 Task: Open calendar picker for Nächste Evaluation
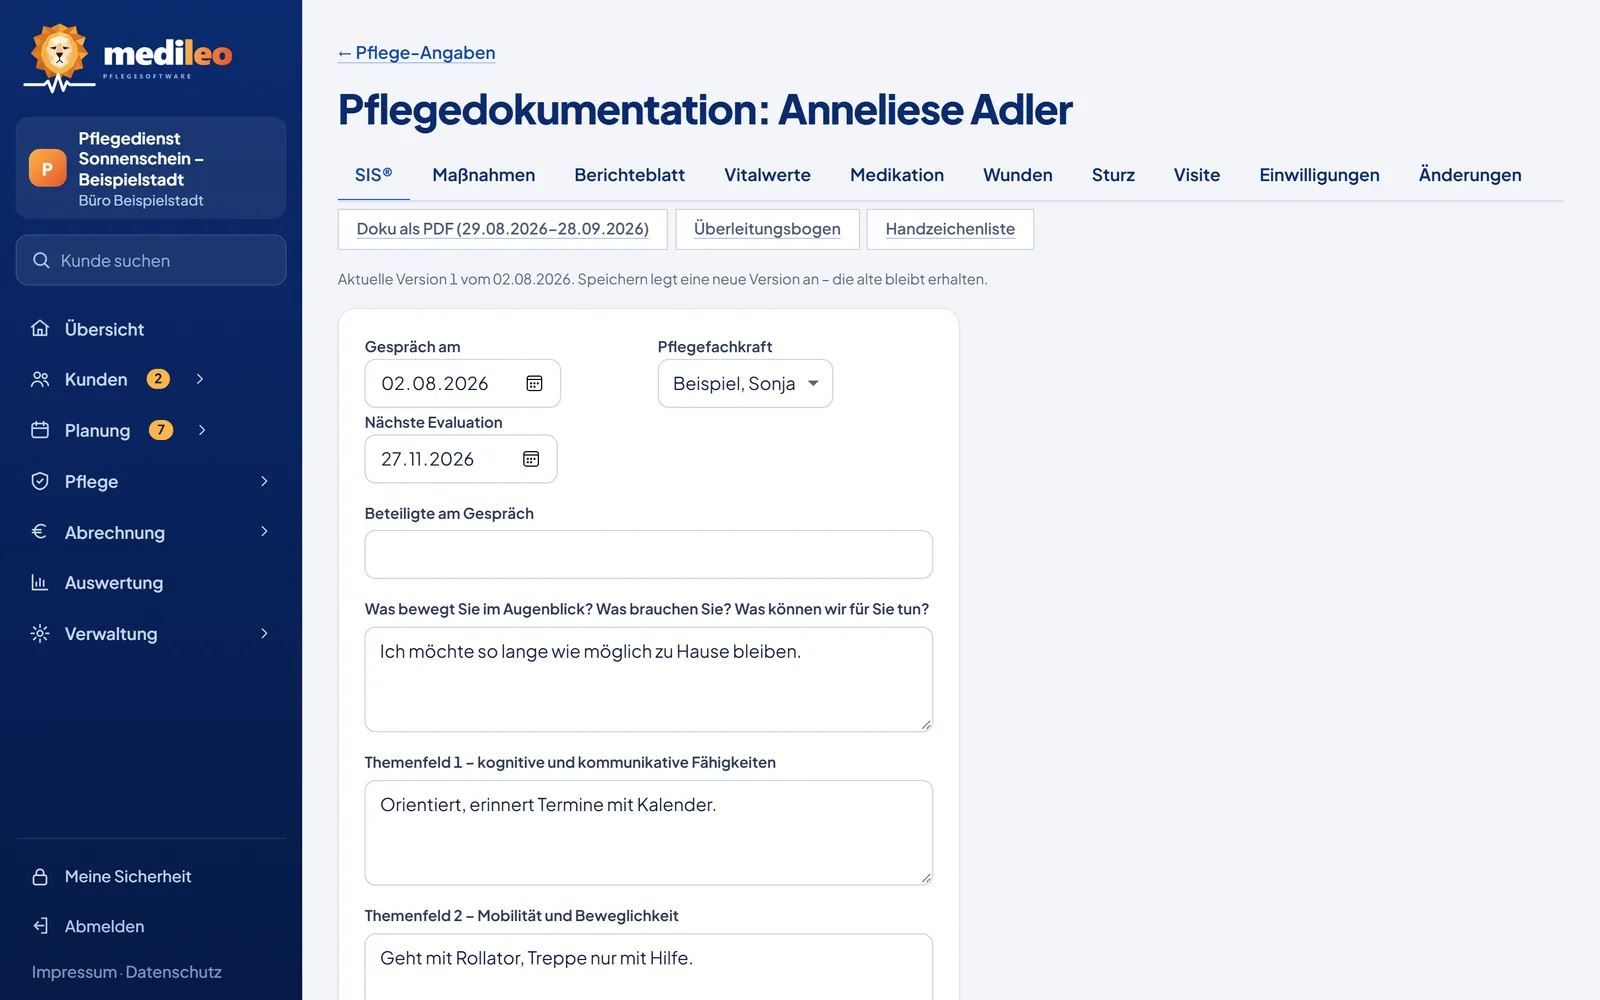[x=531, y=459]
